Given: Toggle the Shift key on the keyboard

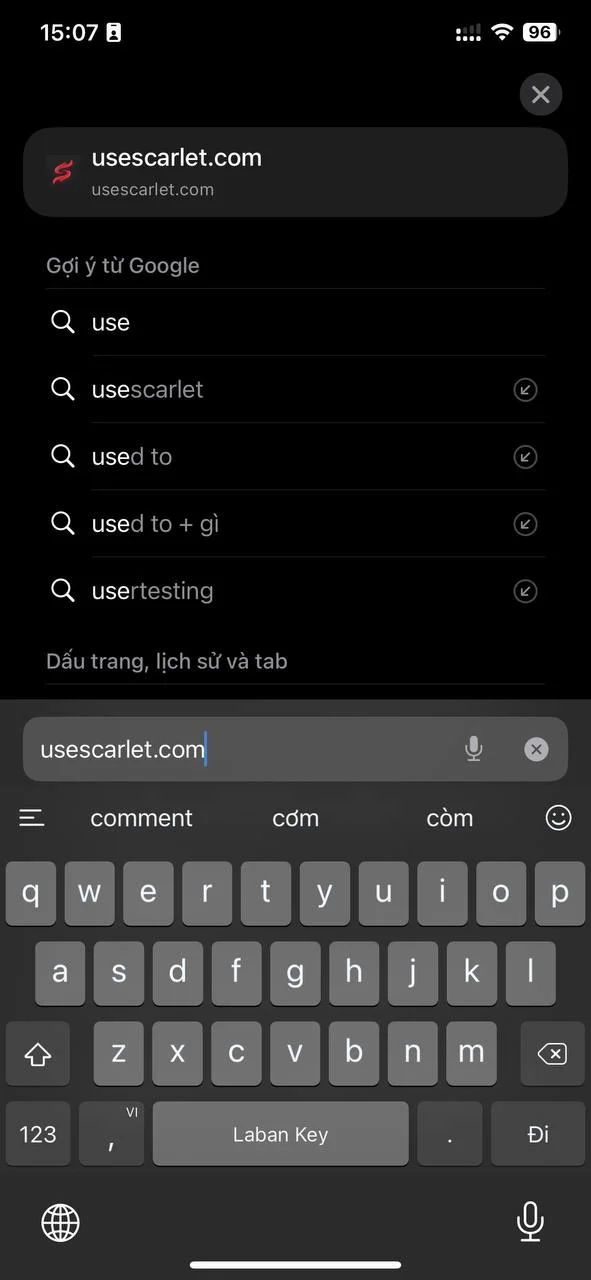Looking at the screenshot, I should [38, 1053].
